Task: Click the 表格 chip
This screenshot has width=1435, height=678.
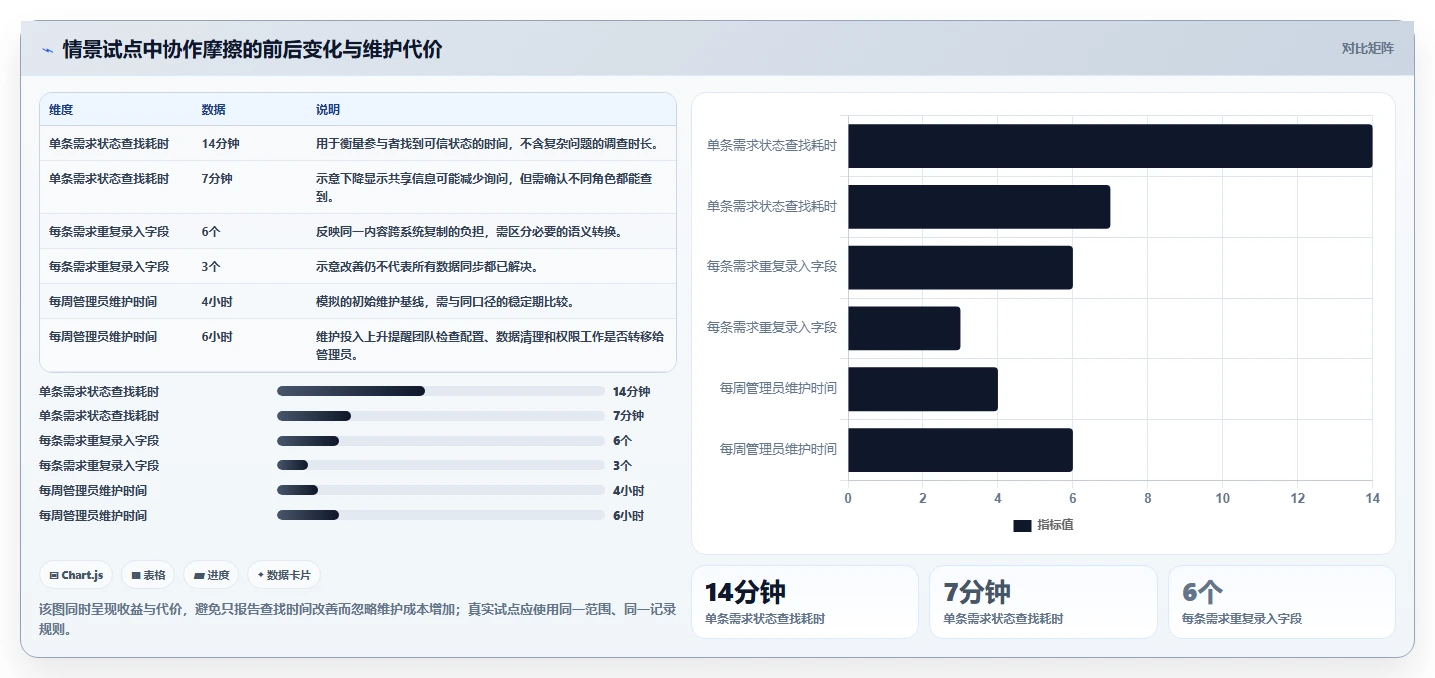Action: click(148, 575)
